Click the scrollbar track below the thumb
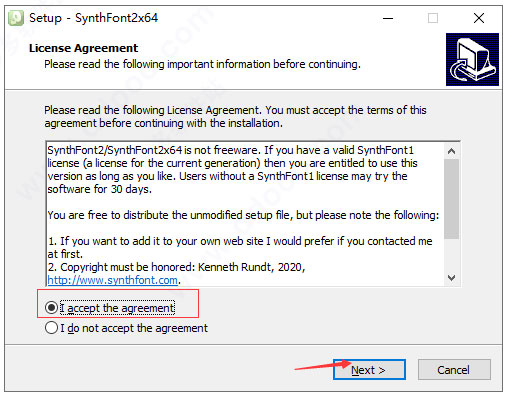The width and height of the screenshot is (511, 396). 452,255
